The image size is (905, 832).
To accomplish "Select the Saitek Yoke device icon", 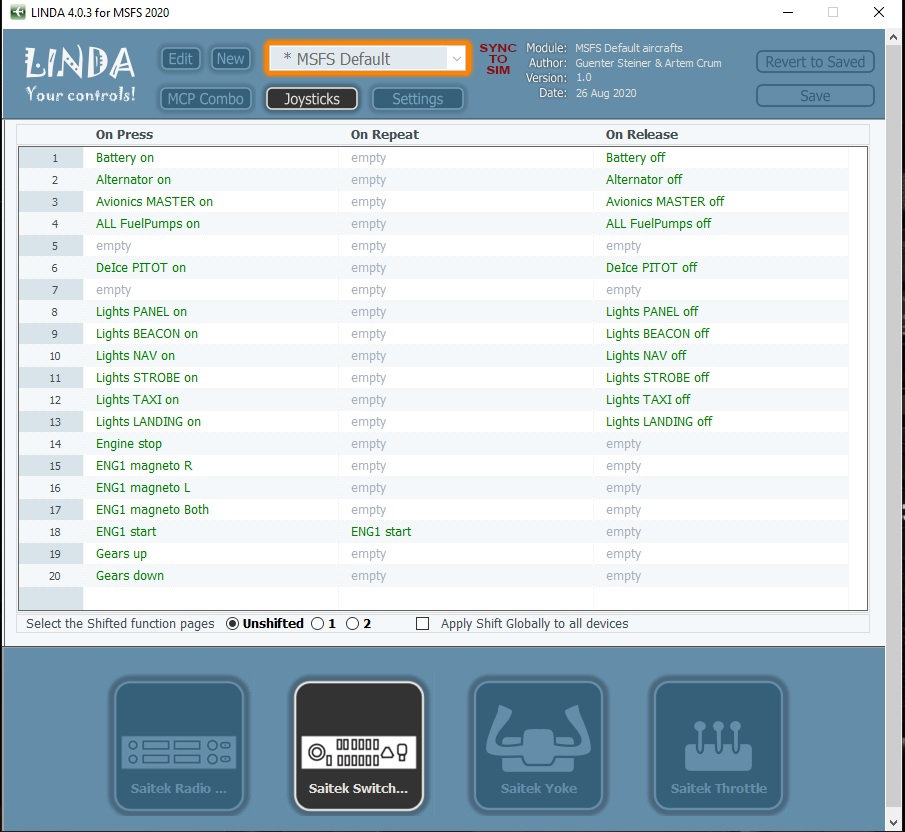I will [538, 745].
